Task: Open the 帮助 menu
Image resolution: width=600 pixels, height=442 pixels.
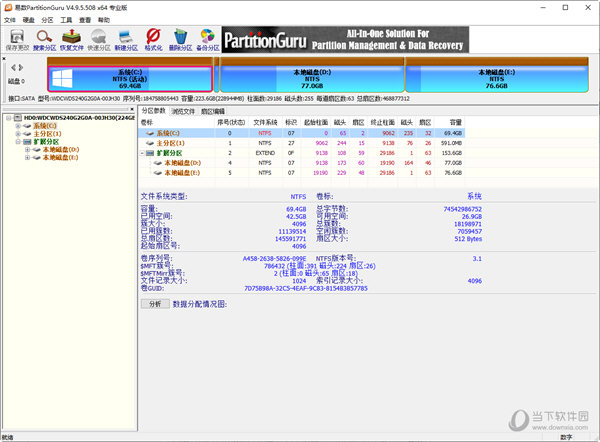Action: [103, 20]
